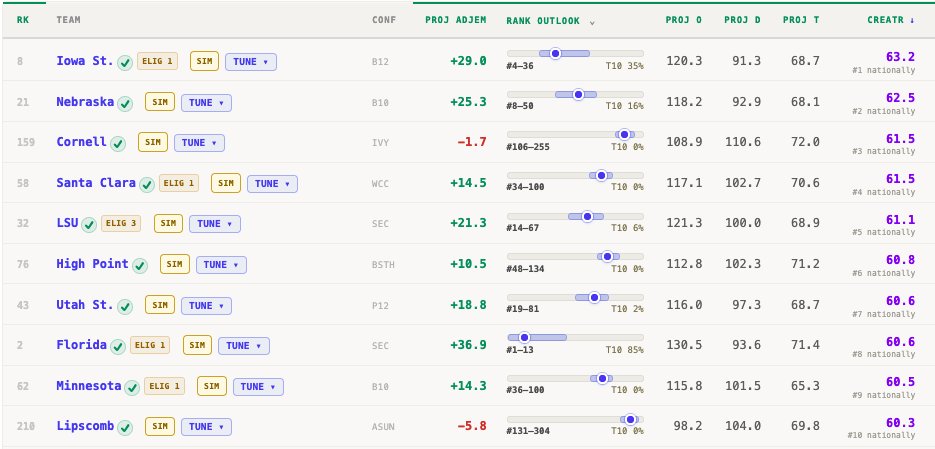Screen dimensions: 935x449
Task: Sort by the PROJ O column
Action: point(683,20)
